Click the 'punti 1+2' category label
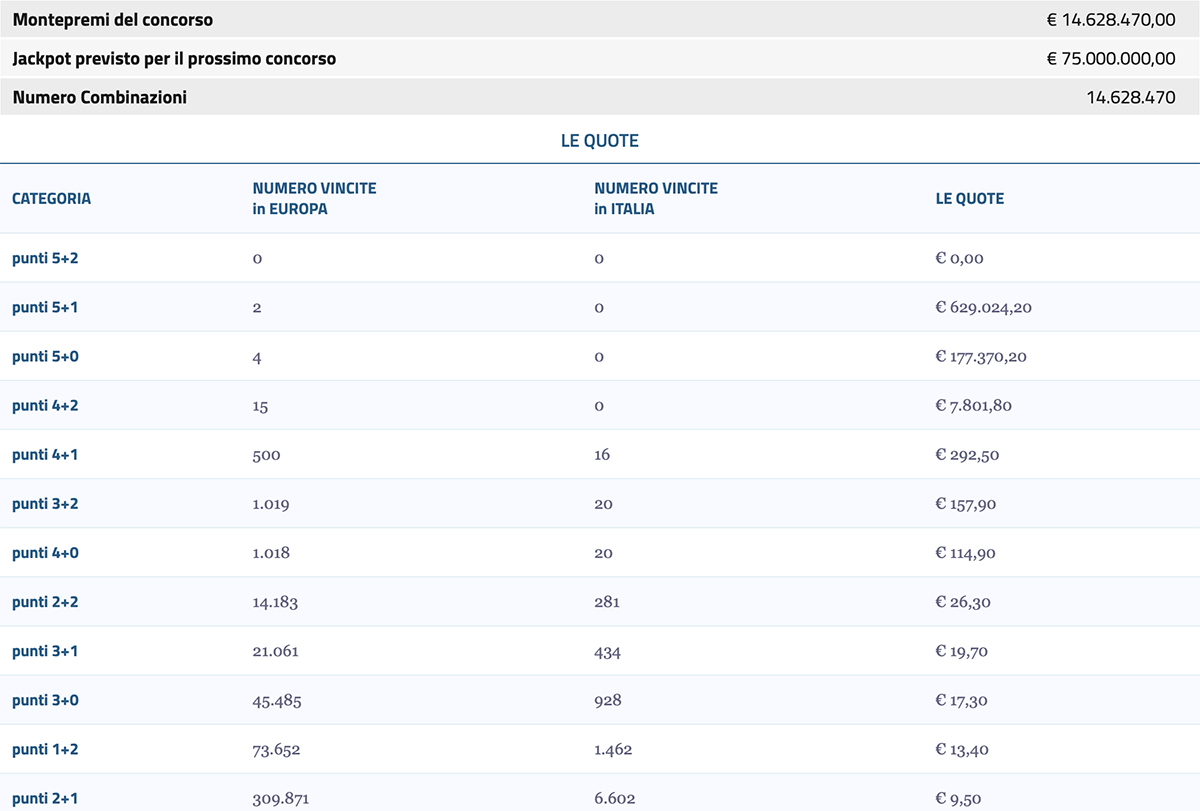 45,749
